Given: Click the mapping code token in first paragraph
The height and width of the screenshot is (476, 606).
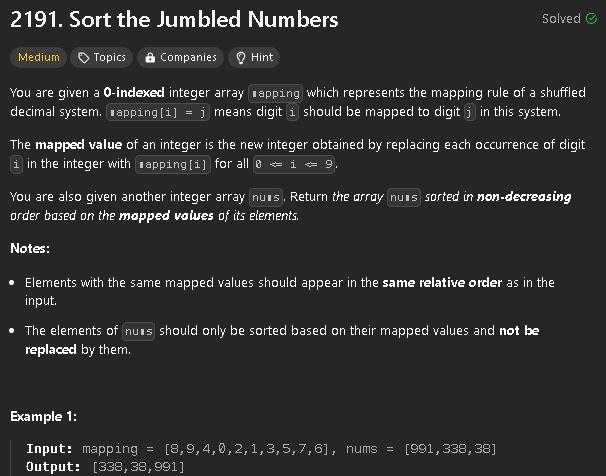Looking at the screenshot, I should [275, 93].
